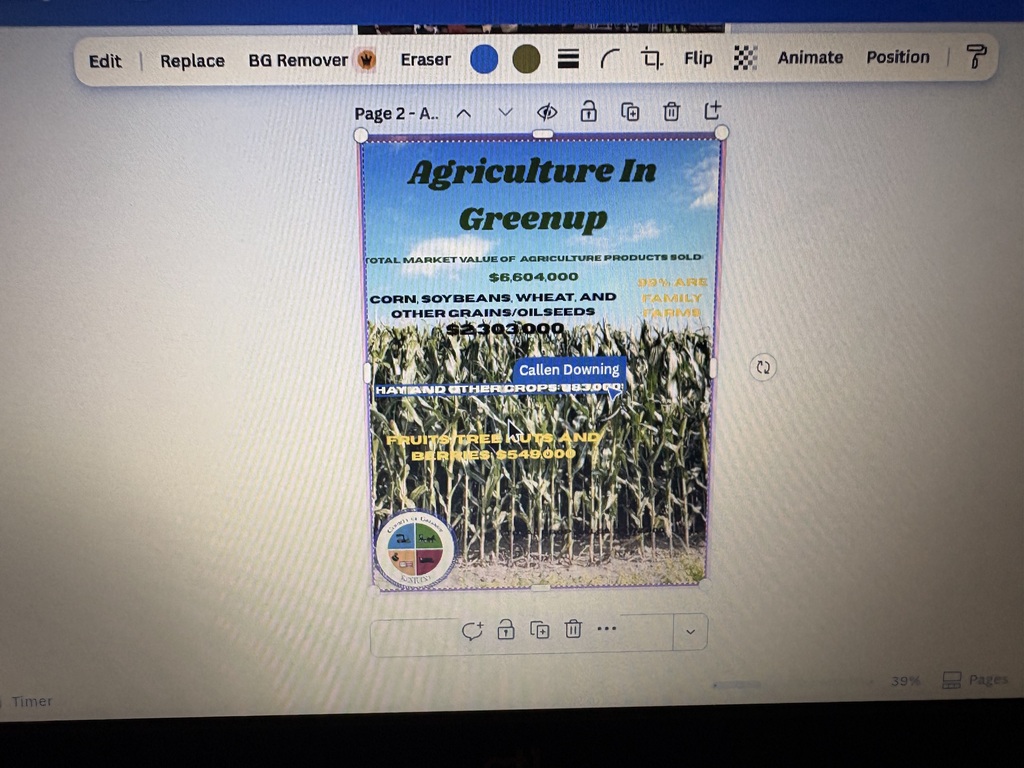Launch the BG Remover tool
Screen dimensions: 1024x768
(x=298, y=60)
